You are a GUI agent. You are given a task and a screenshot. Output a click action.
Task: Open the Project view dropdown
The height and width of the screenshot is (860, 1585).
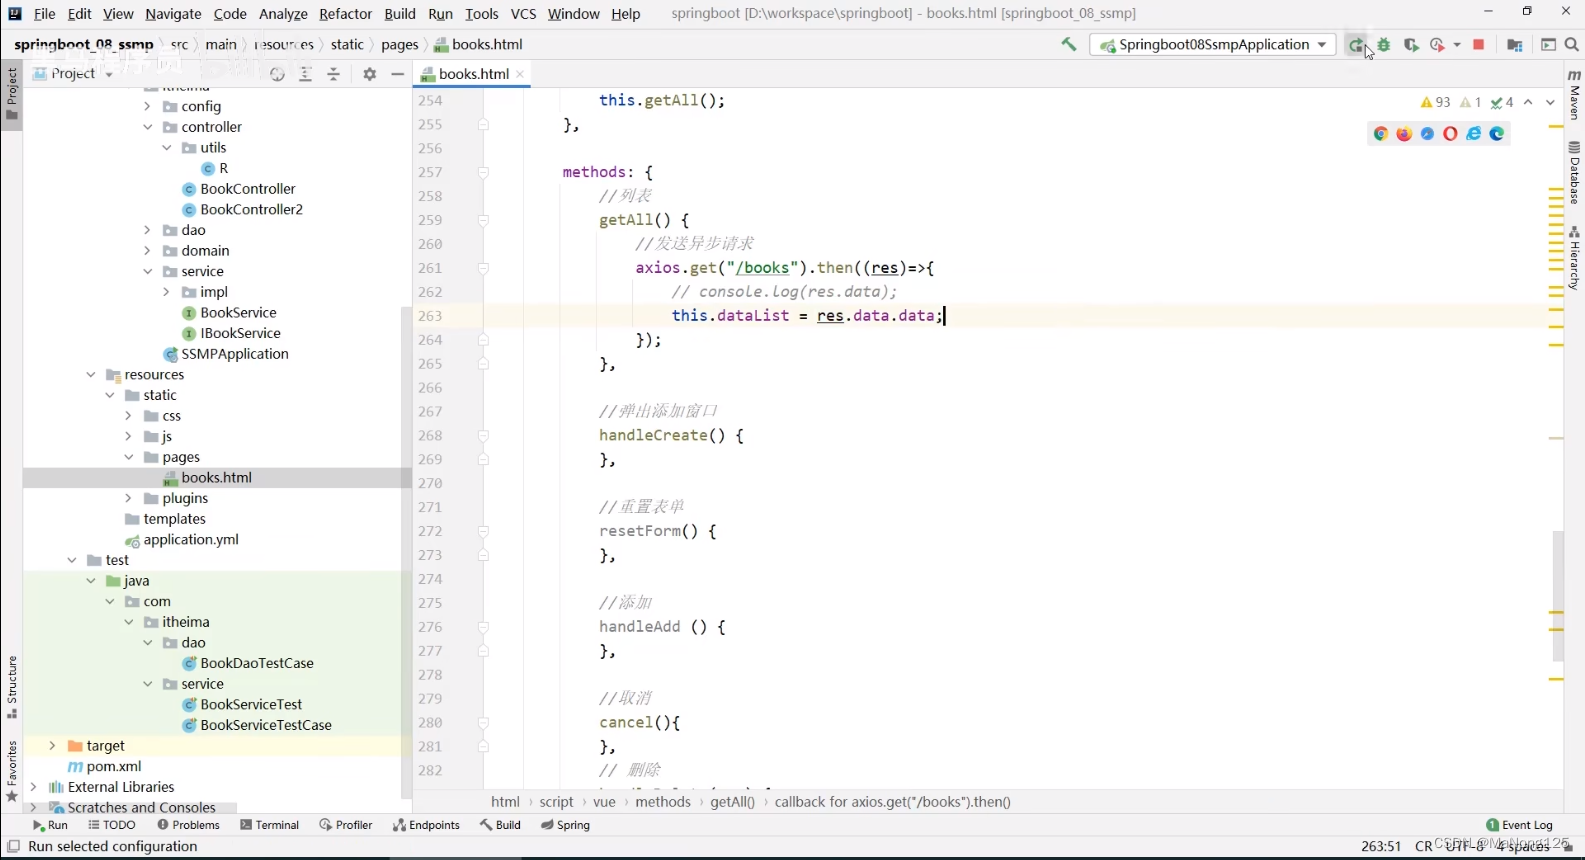tap(73, 74)
